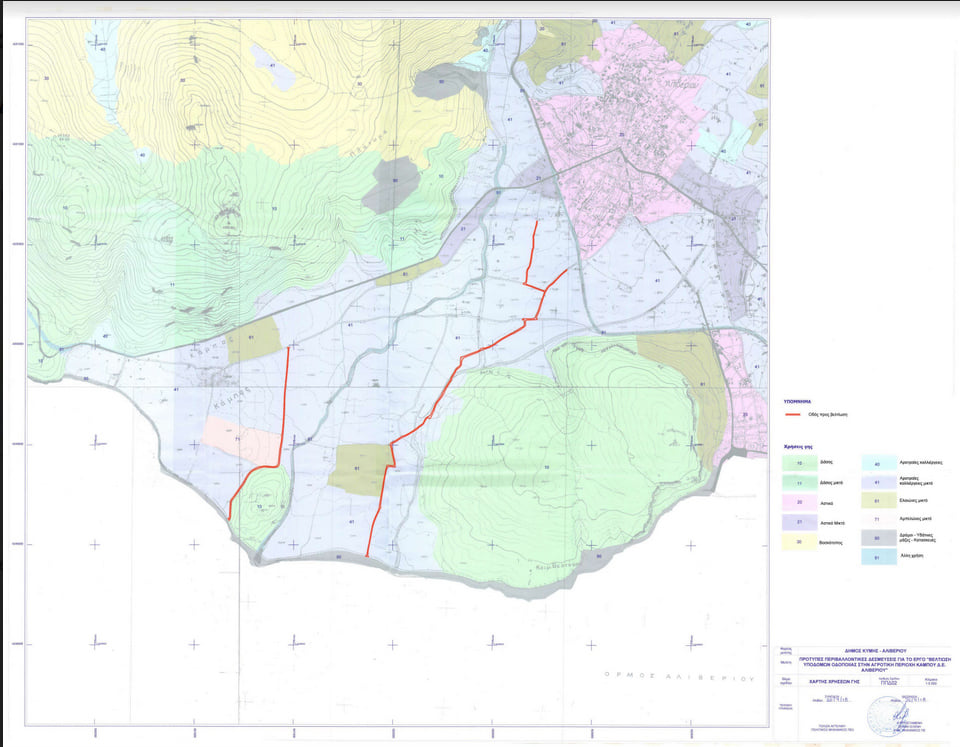Click the 'ΔΗΜΟΣ ΚΥΜΗΣ - ΑΛΙΒΕΡΙΟΥ' title
The image size is (960, 747).
876,651
